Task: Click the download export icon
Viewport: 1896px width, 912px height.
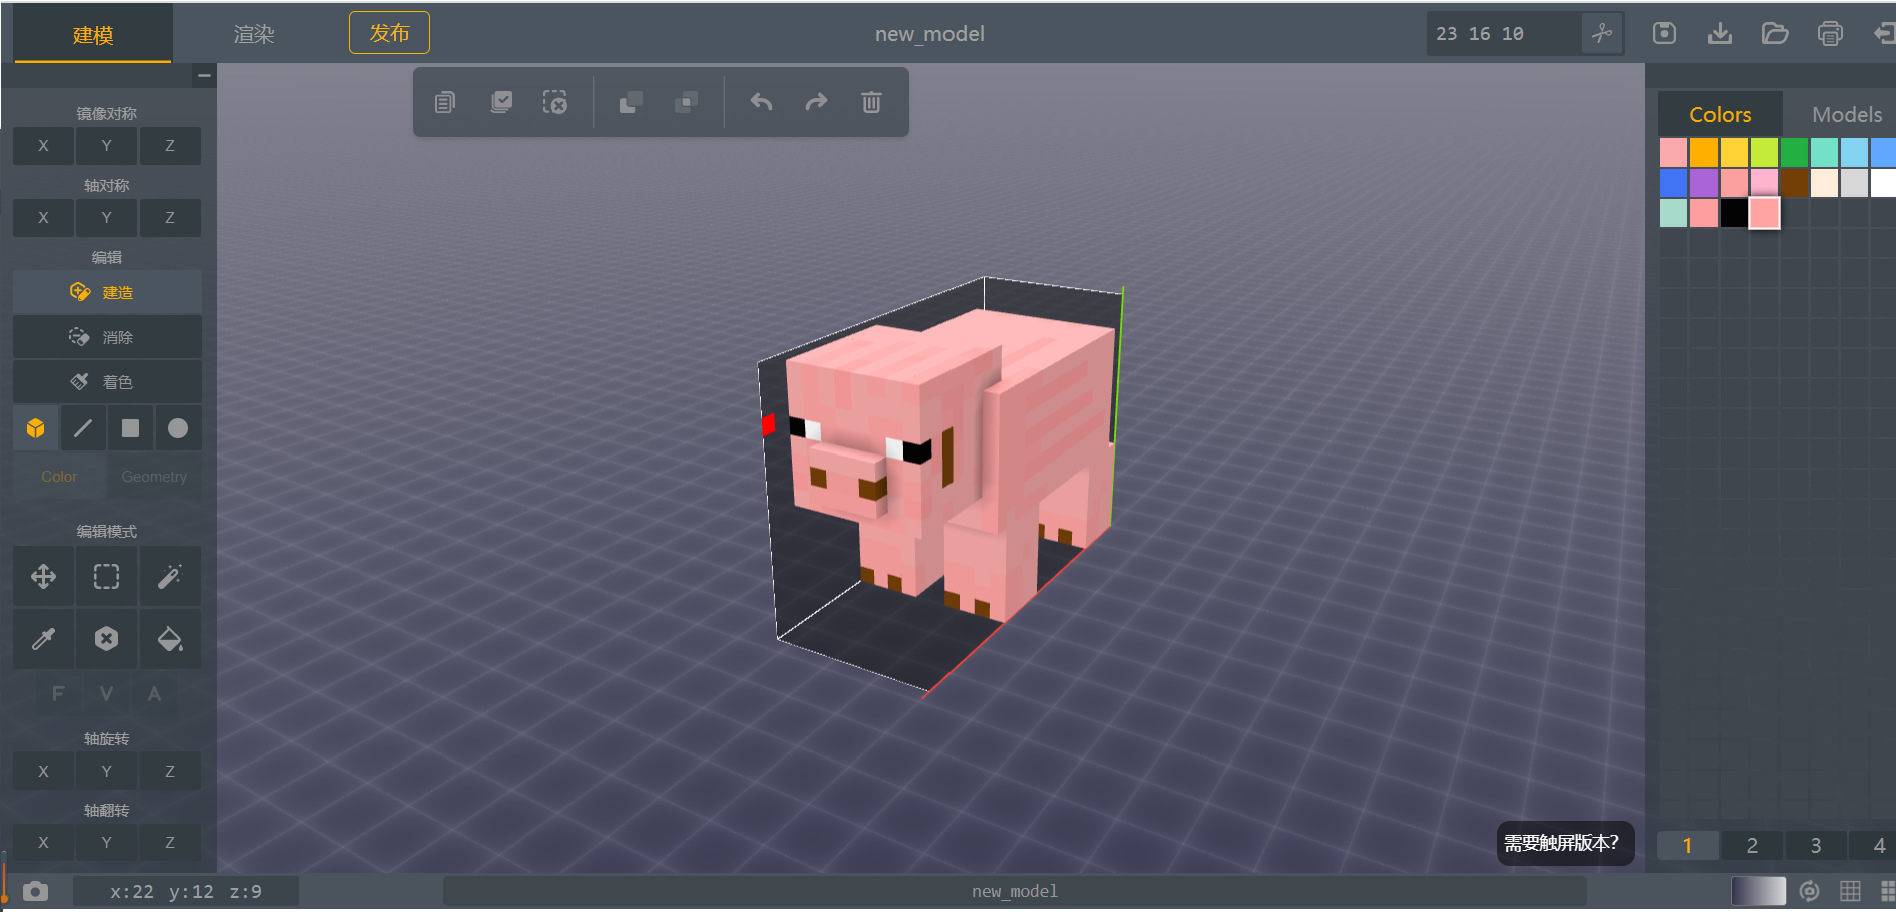Action: (x=1720, y=33)
